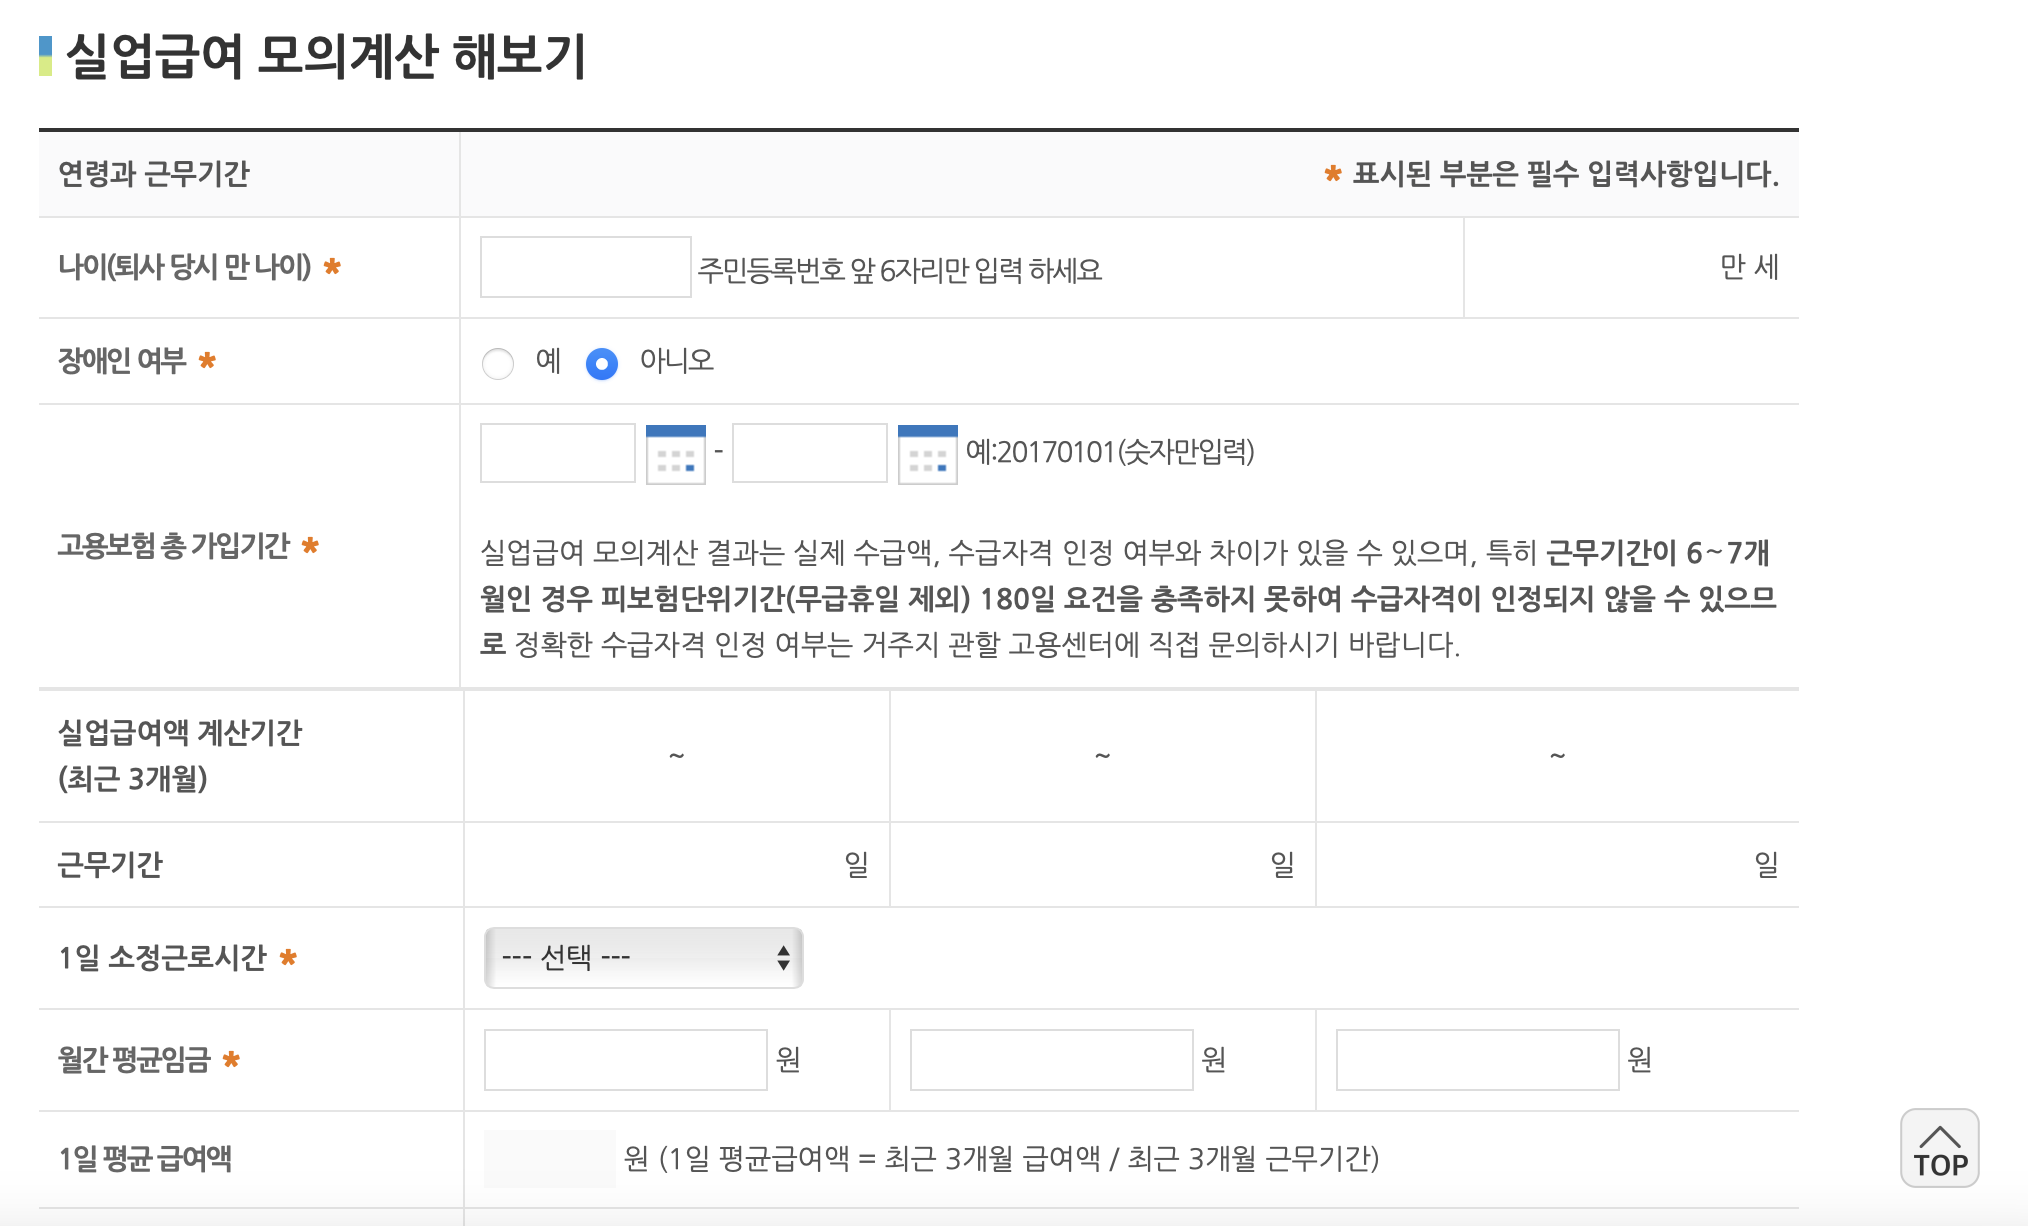Click the first 월간 평균임금 input box

pos(625,1060)
